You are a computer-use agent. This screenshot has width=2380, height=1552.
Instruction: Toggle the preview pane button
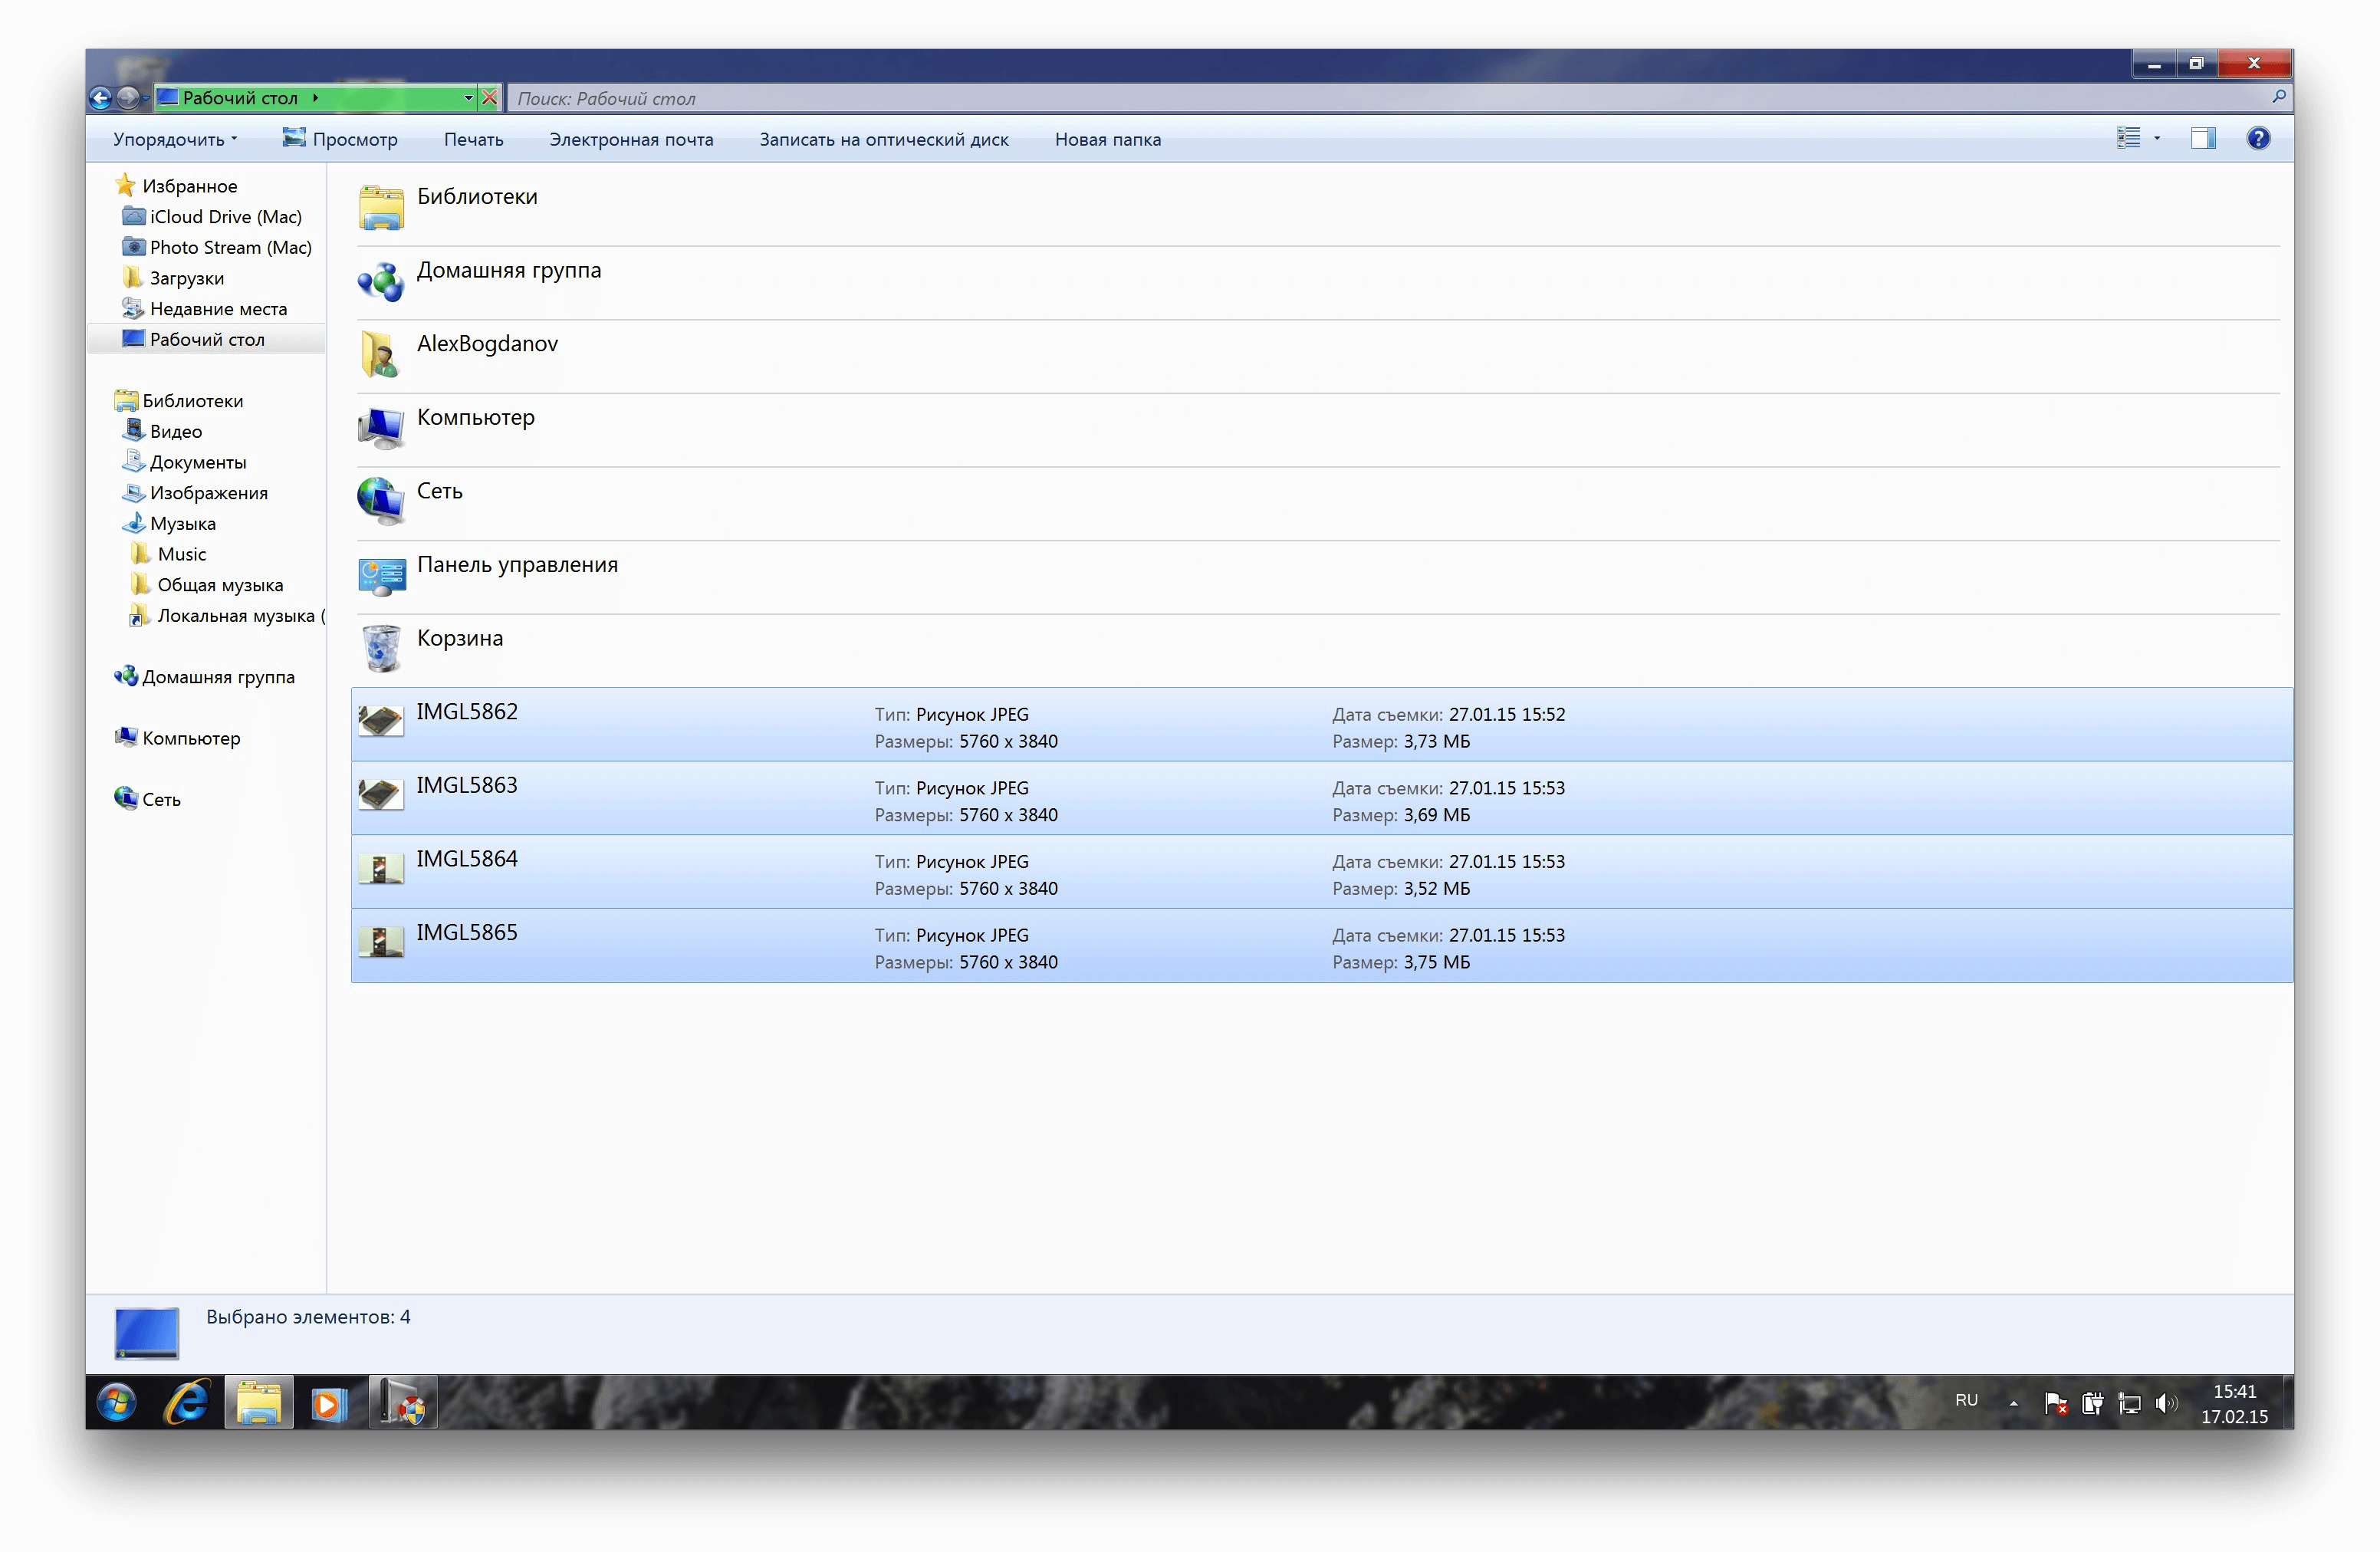[2203, 139]
